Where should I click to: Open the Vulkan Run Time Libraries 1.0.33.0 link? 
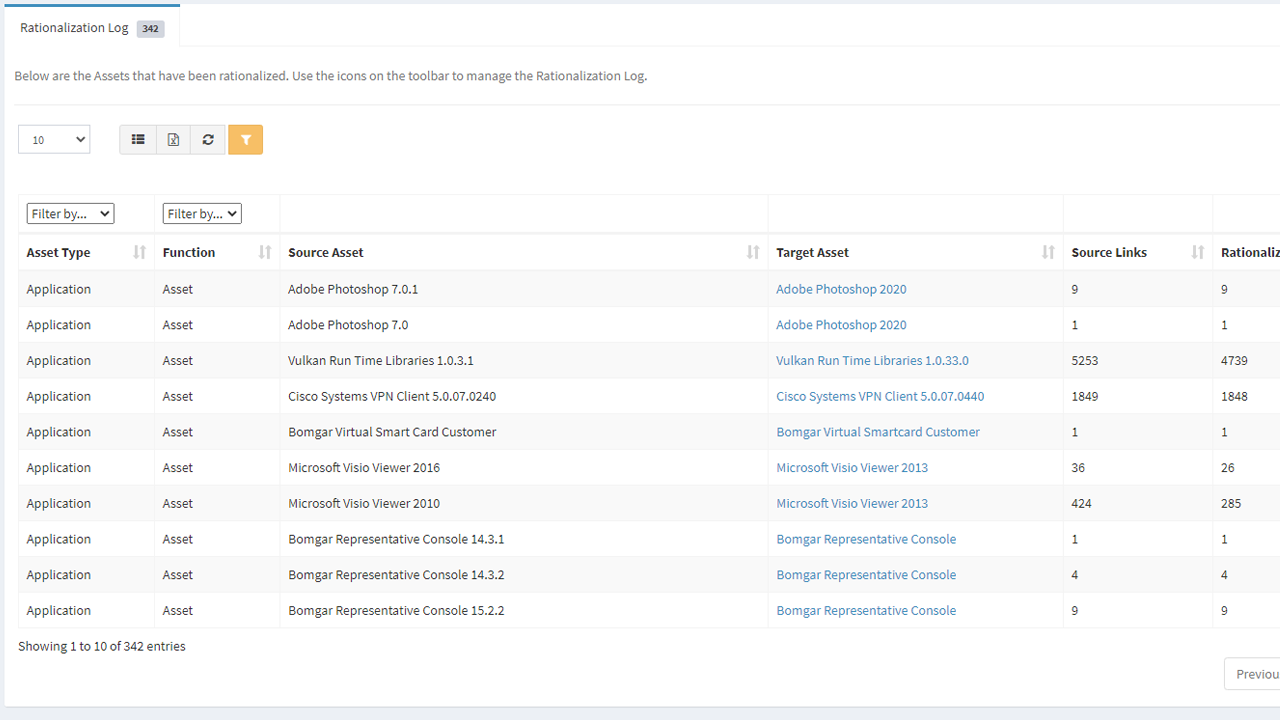click(872, 361)
